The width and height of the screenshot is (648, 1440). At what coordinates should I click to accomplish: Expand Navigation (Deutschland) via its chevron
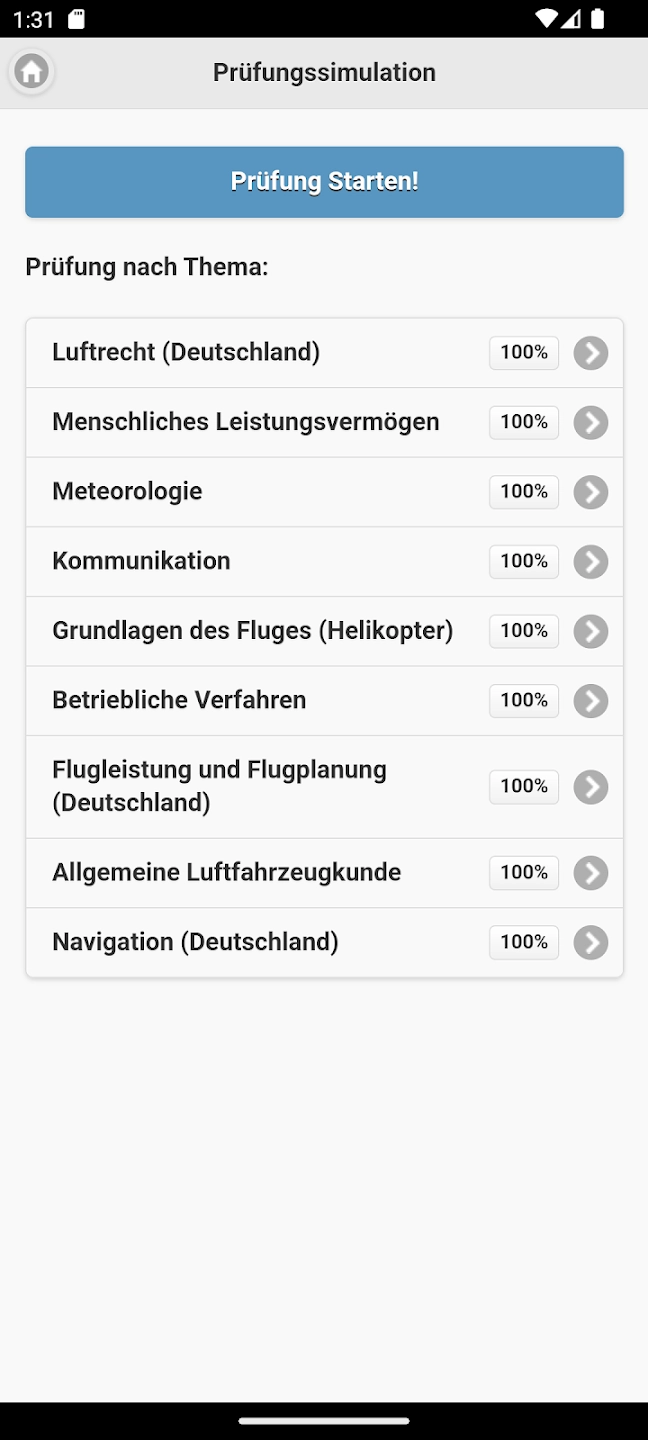pos(591,942)
